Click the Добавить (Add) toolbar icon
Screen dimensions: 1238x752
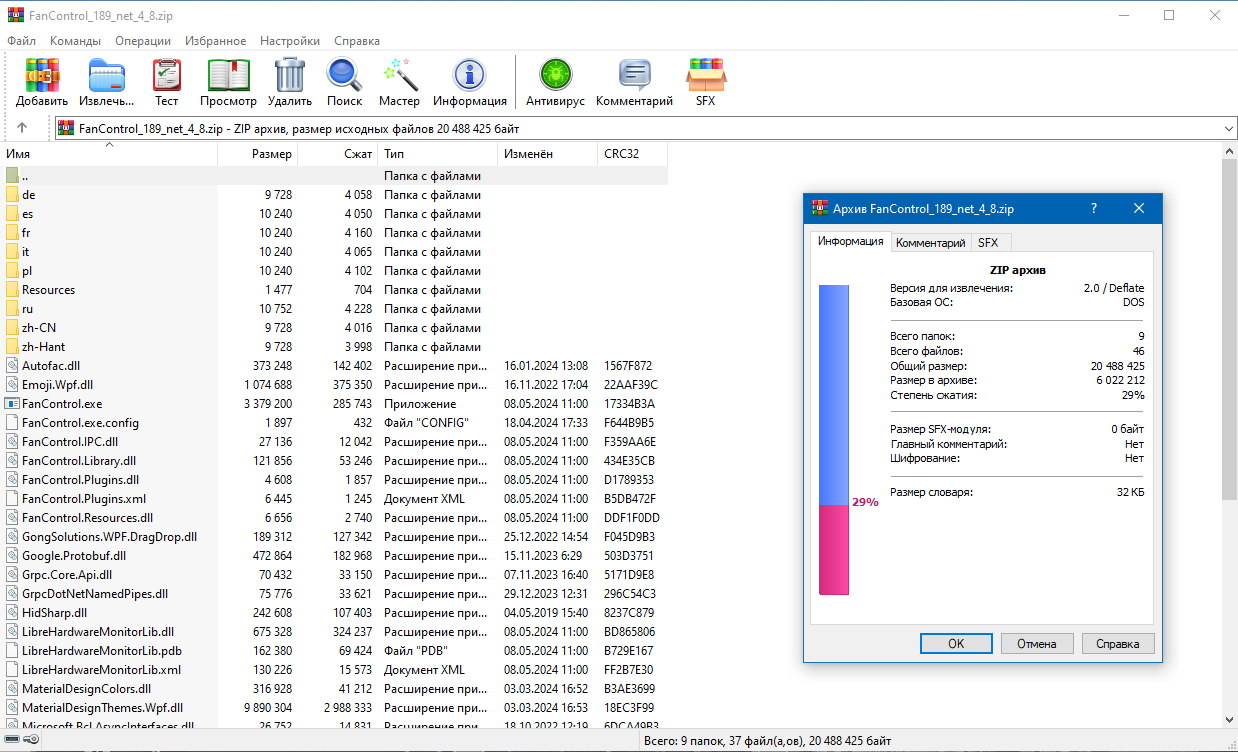tap(42, 76)
